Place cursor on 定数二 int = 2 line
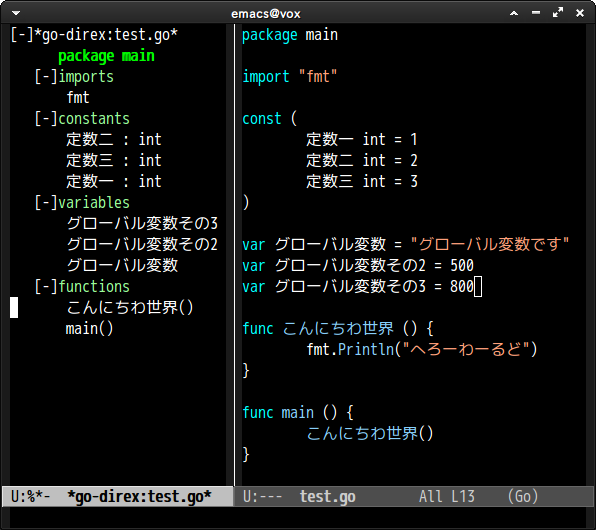 click(362, 160)
